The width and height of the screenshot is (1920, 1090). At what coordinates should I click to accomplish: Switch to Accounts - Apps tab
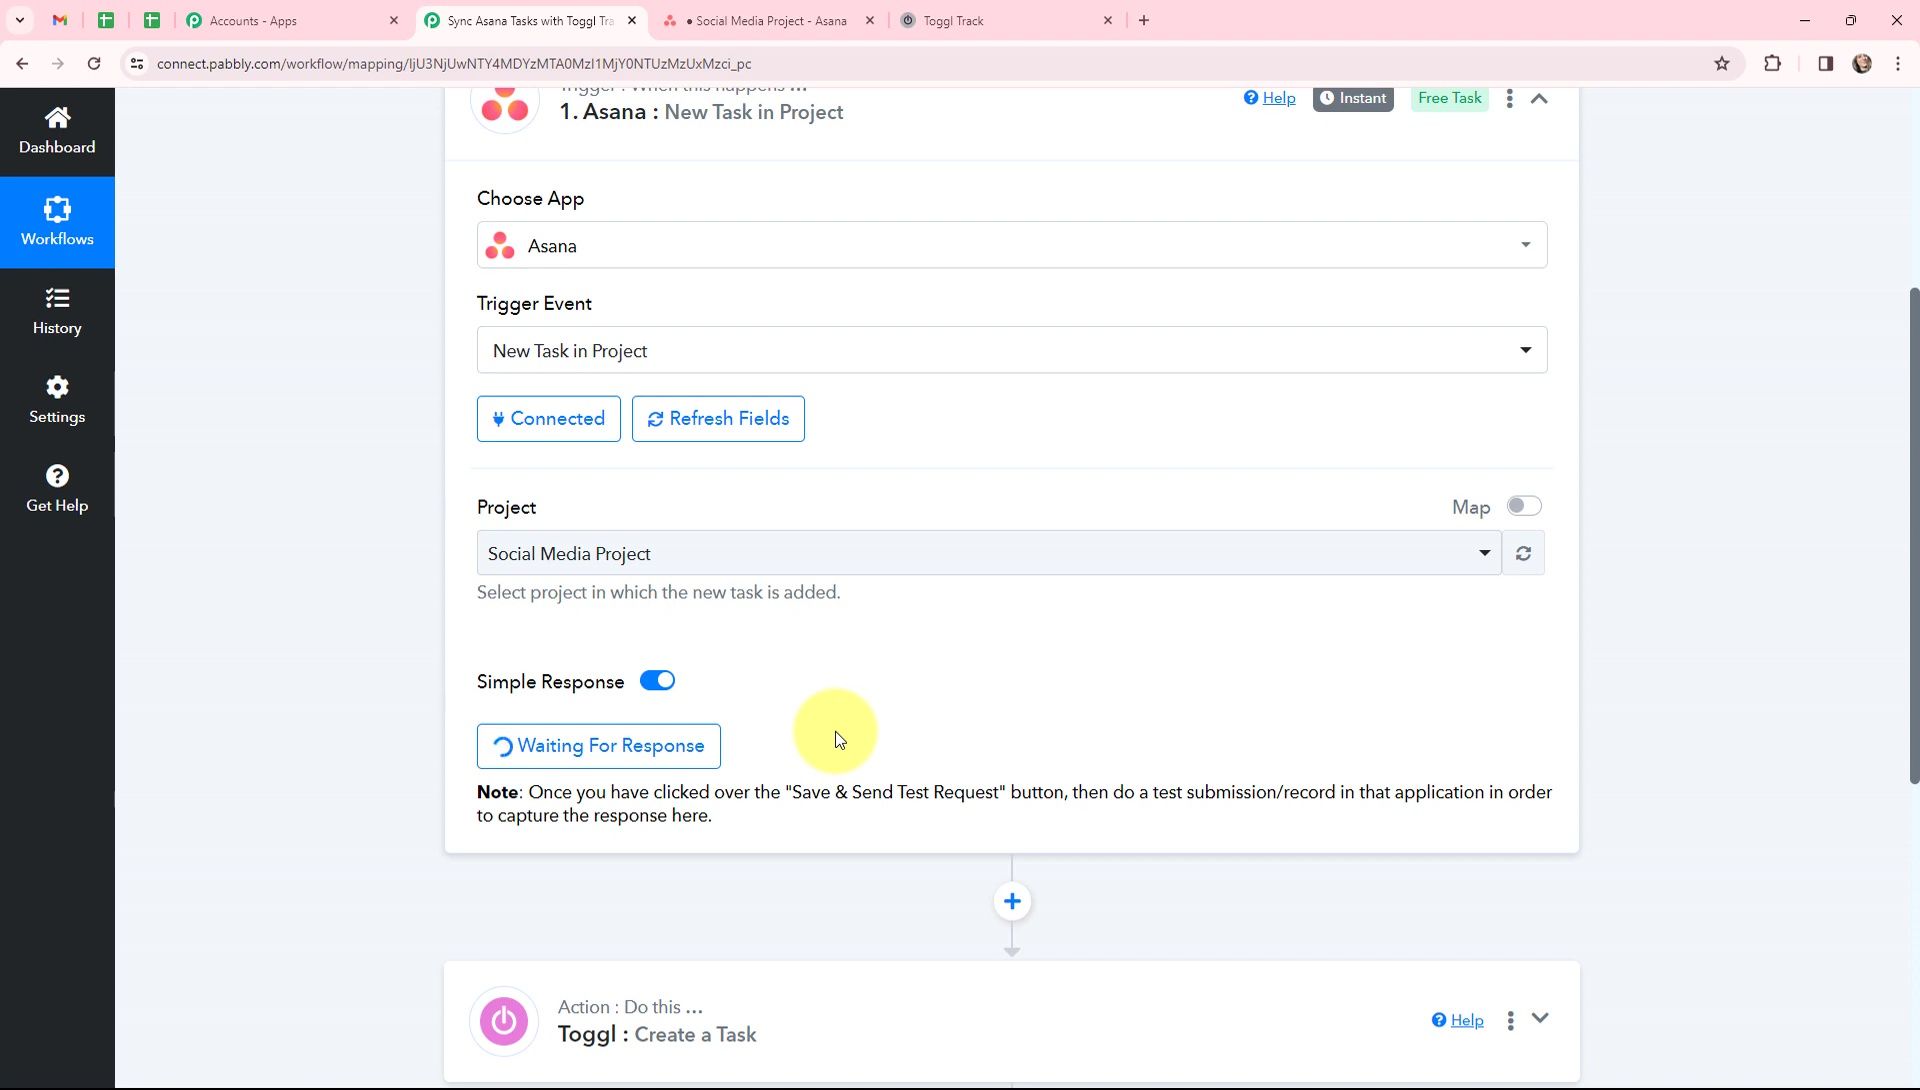[x=291, y=20]
